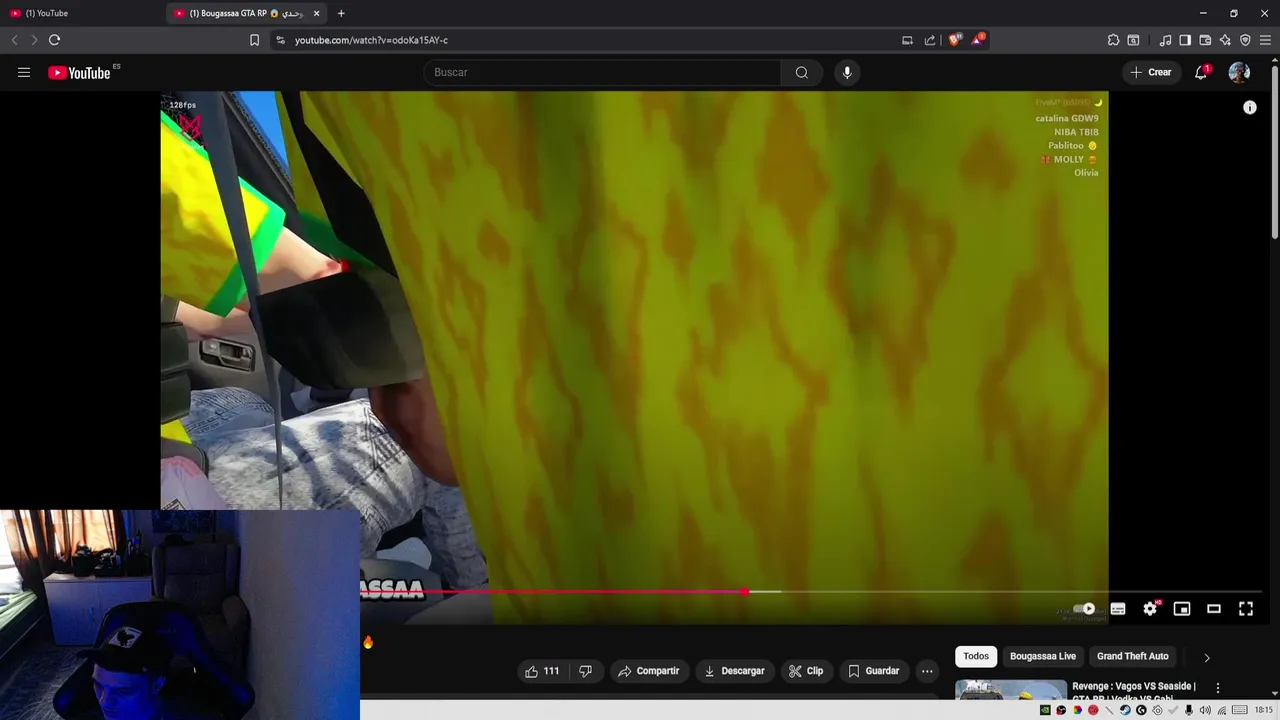
Task: Open the extensions puzzle icon
Action: coord(1113,40)
